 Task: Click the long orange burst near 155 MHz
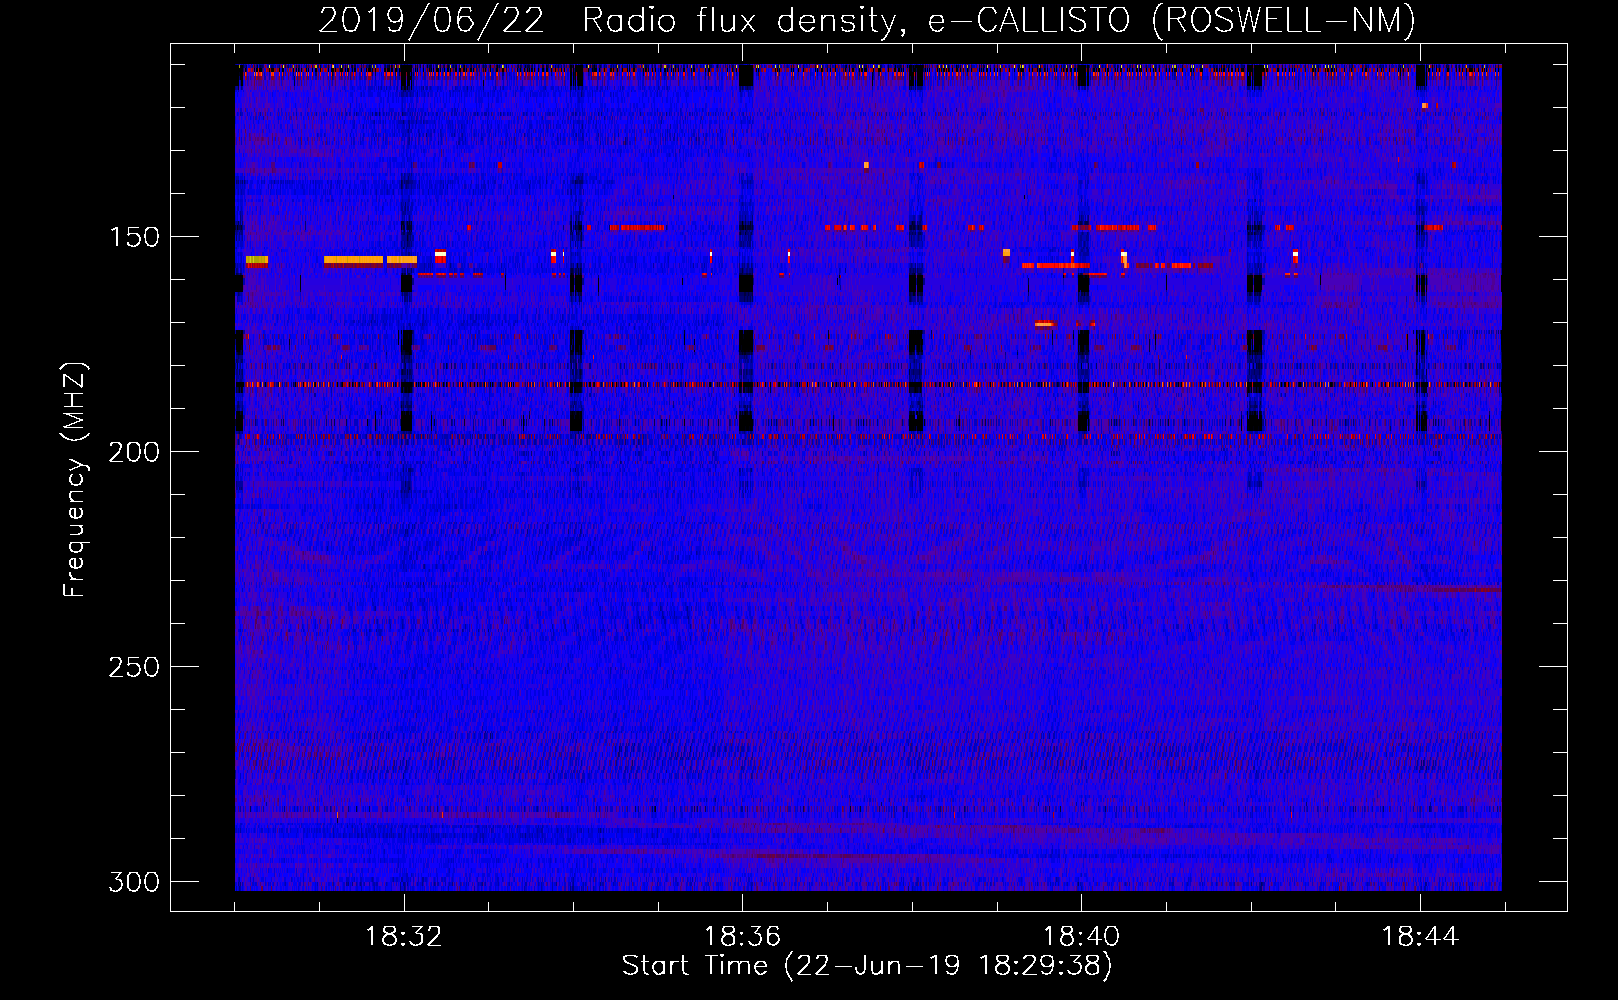point(353,260)
